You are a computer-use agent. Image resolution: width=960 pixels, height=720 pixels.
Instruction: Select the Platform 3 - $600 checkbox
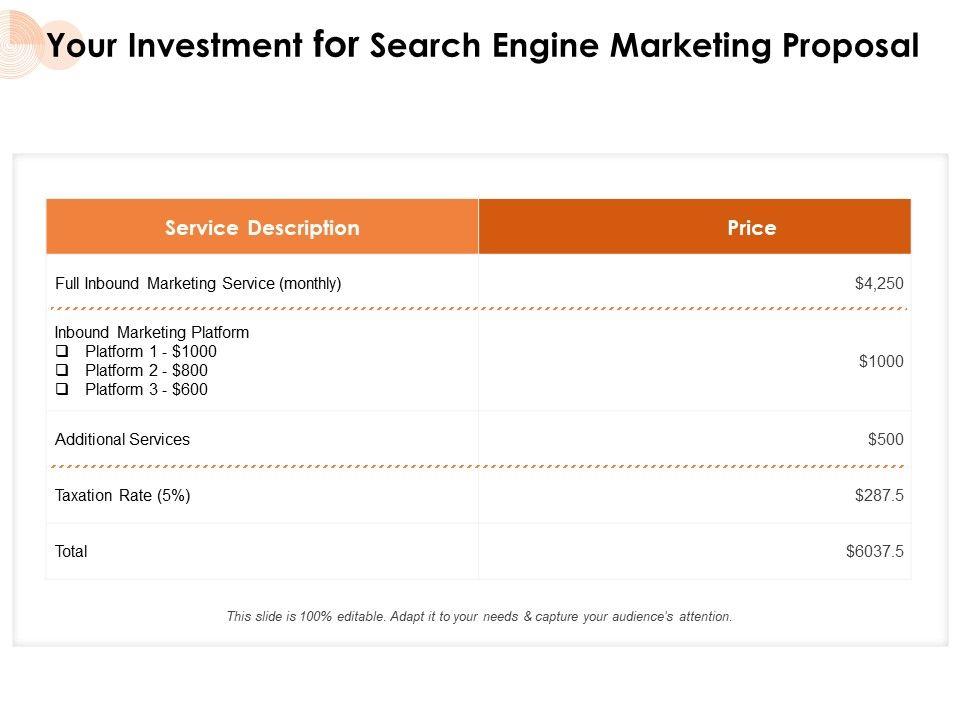tap(63, 390)
